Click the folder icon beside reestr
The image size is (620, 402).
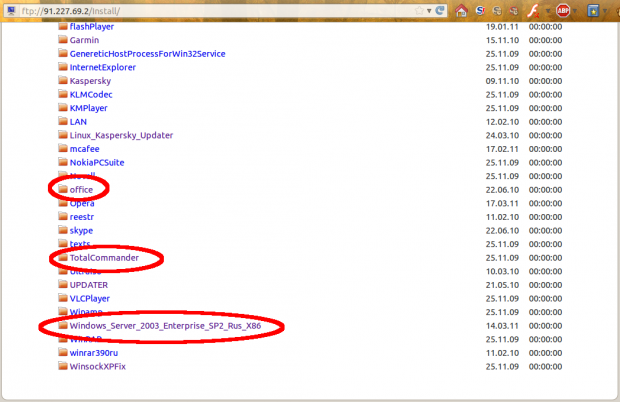(x=63, y=216)
